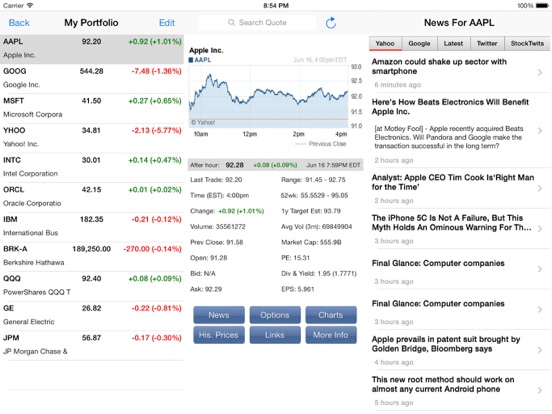Tap the refresh quotes icon
The width and height of the screenshot is (552, 414).
pyautogui.click(x=331, y=23)
